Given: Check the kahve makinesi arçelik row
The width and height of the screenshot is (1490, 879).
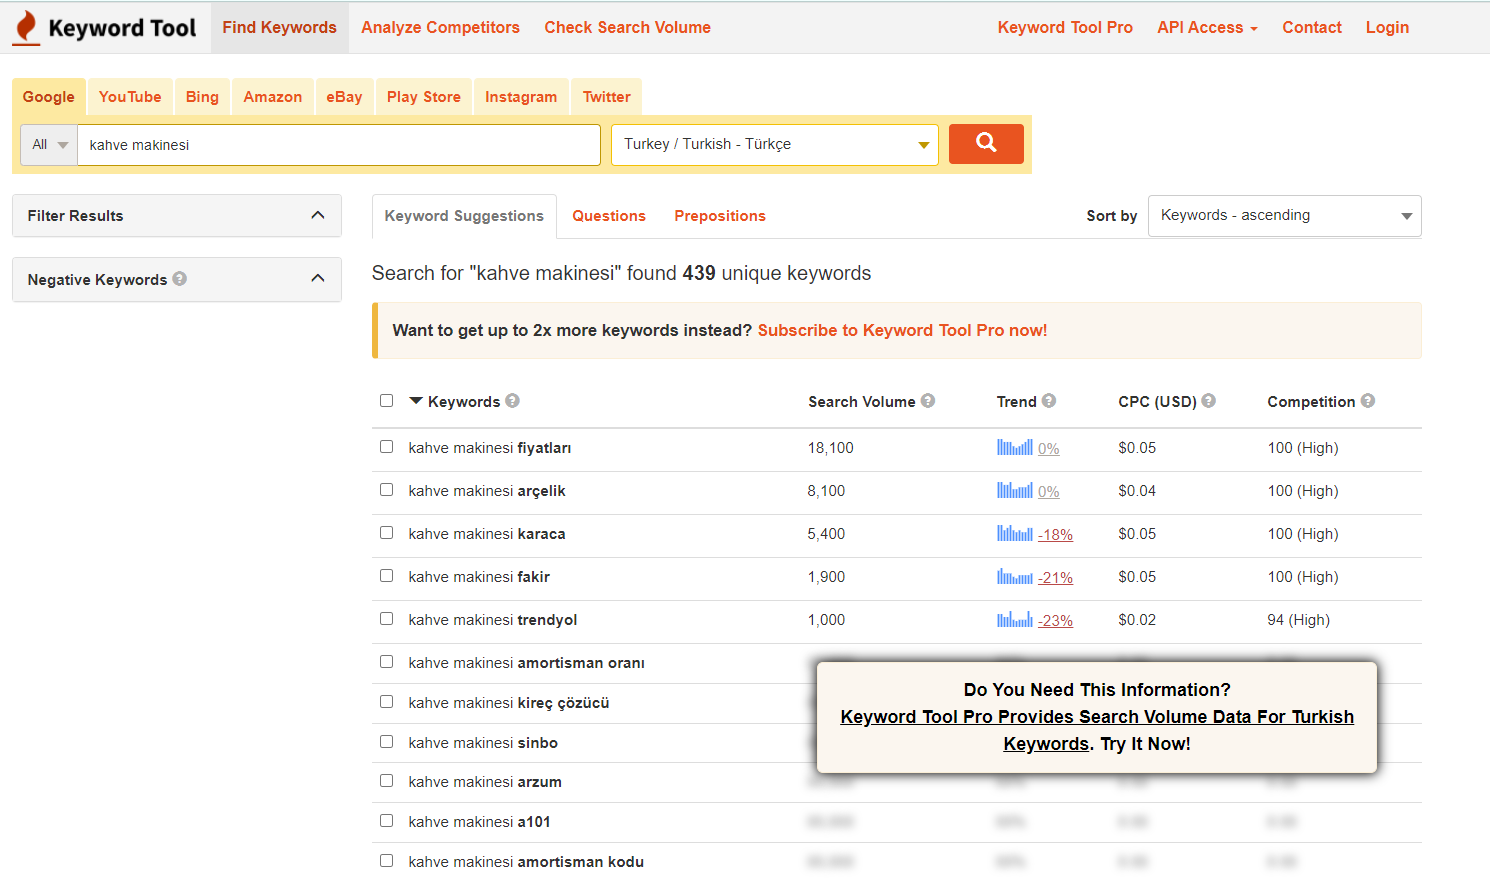Looking at the screenshot, I should [386, 490].
